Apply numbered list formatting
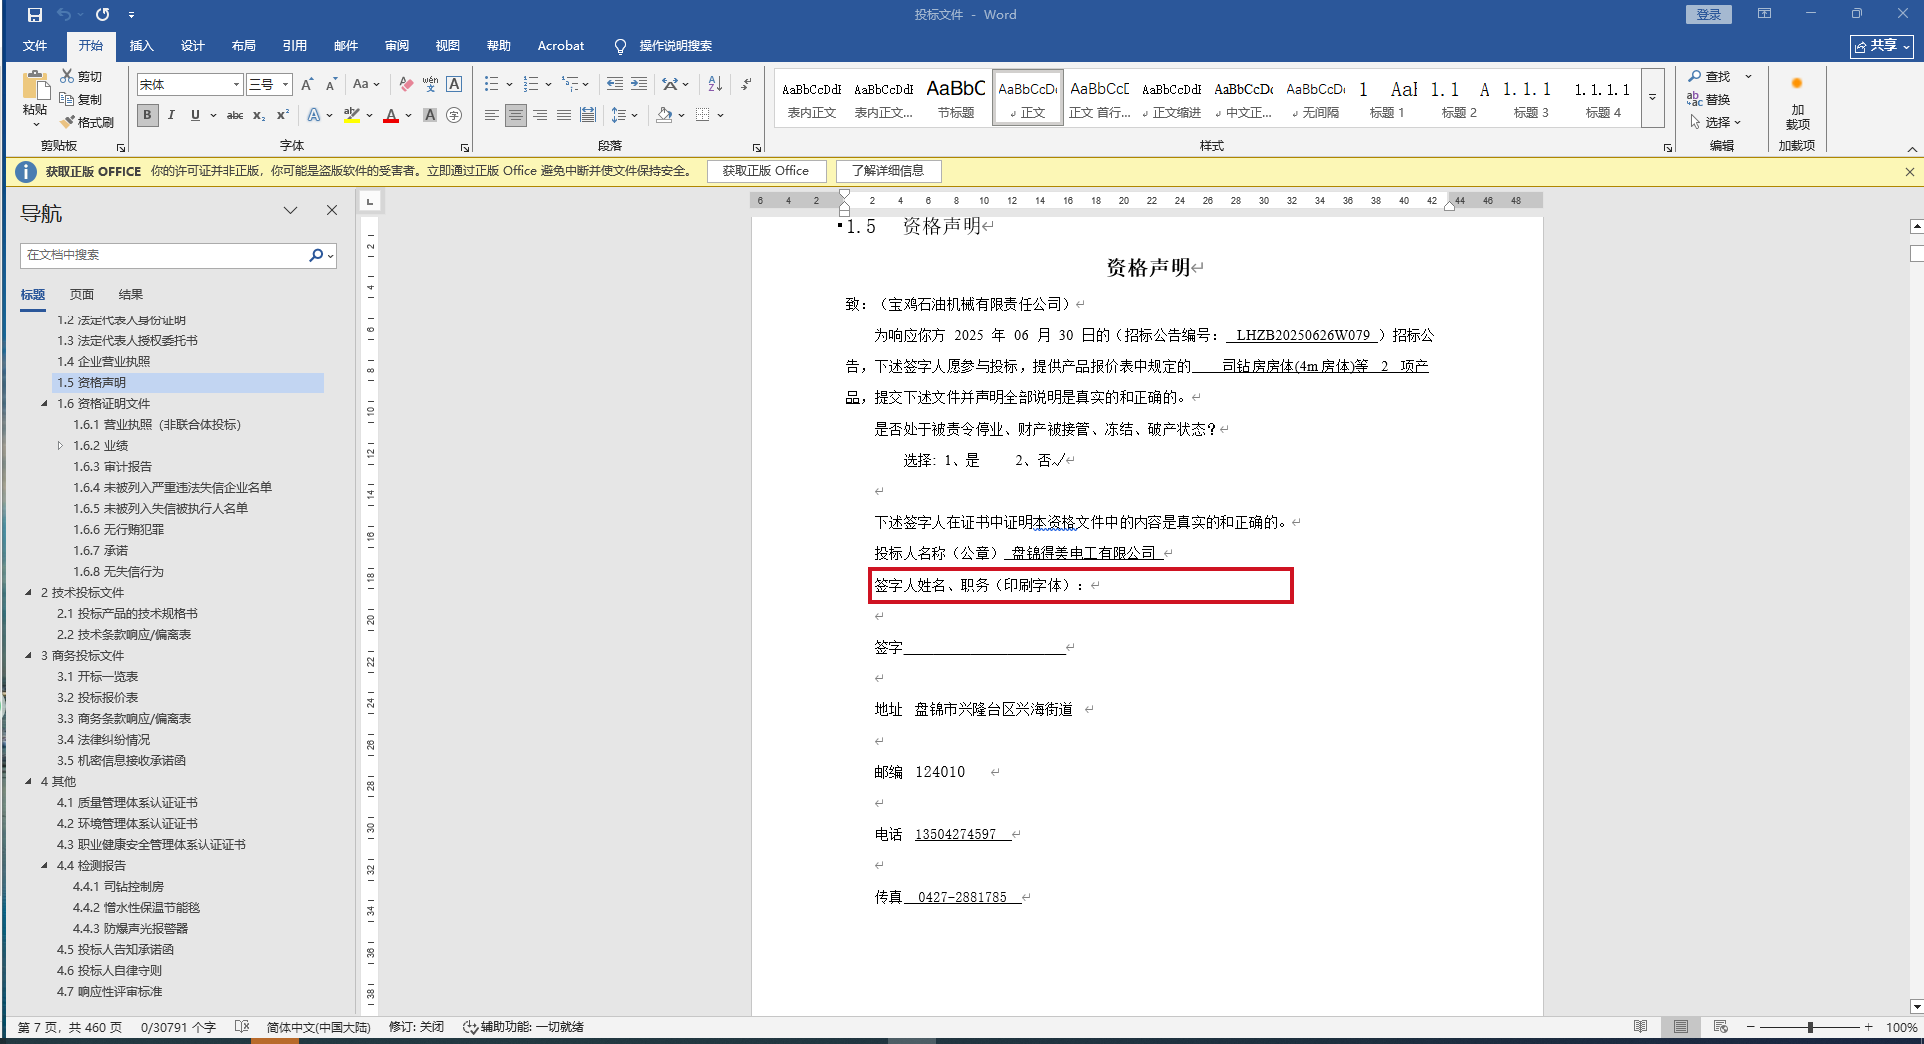Image resolution: width=1924 pixels, height=1044 pixels. [x=531, y=84]
